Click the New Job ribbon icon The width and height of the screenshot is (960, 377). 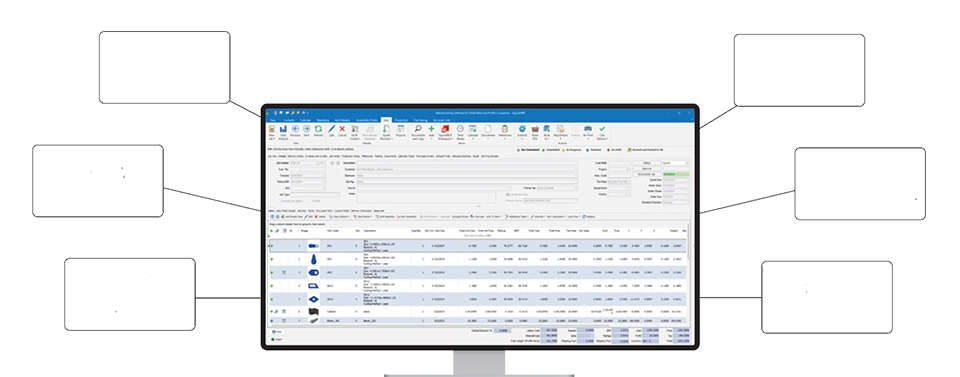pos(272,130)
